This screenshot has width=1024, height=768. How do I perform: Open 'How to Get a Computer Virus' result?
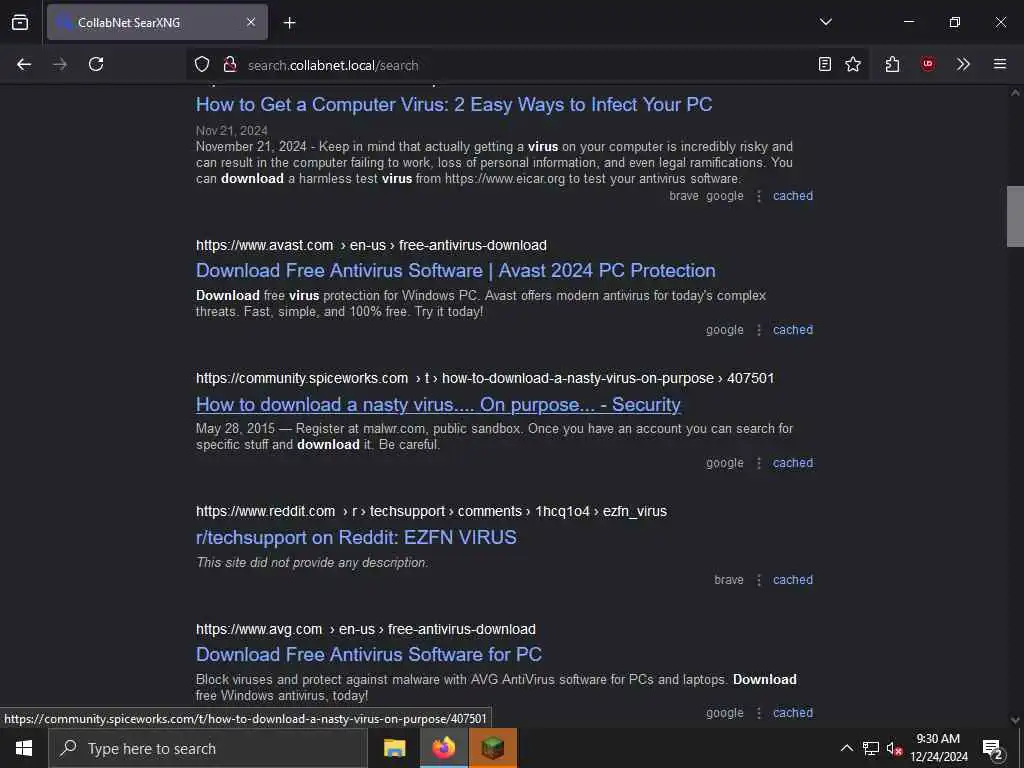pos(454,104)
